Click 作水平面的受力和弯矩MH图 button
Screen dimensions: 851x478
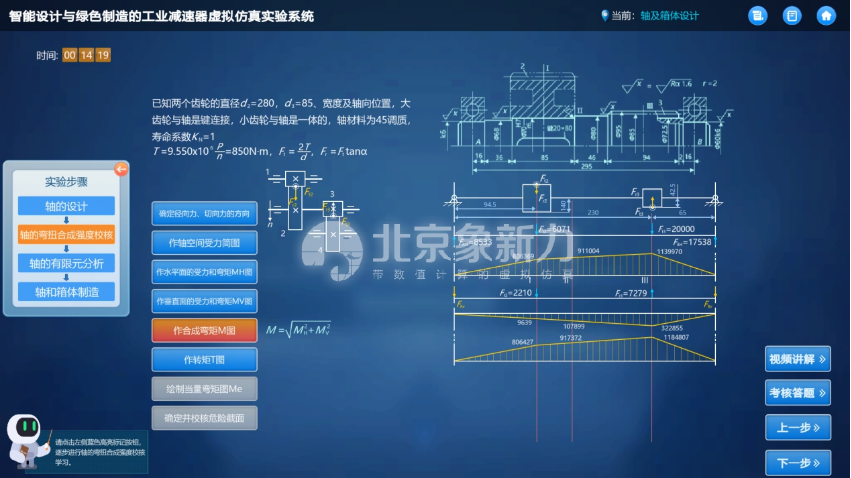pyautogui.click(x=205, y=272)
